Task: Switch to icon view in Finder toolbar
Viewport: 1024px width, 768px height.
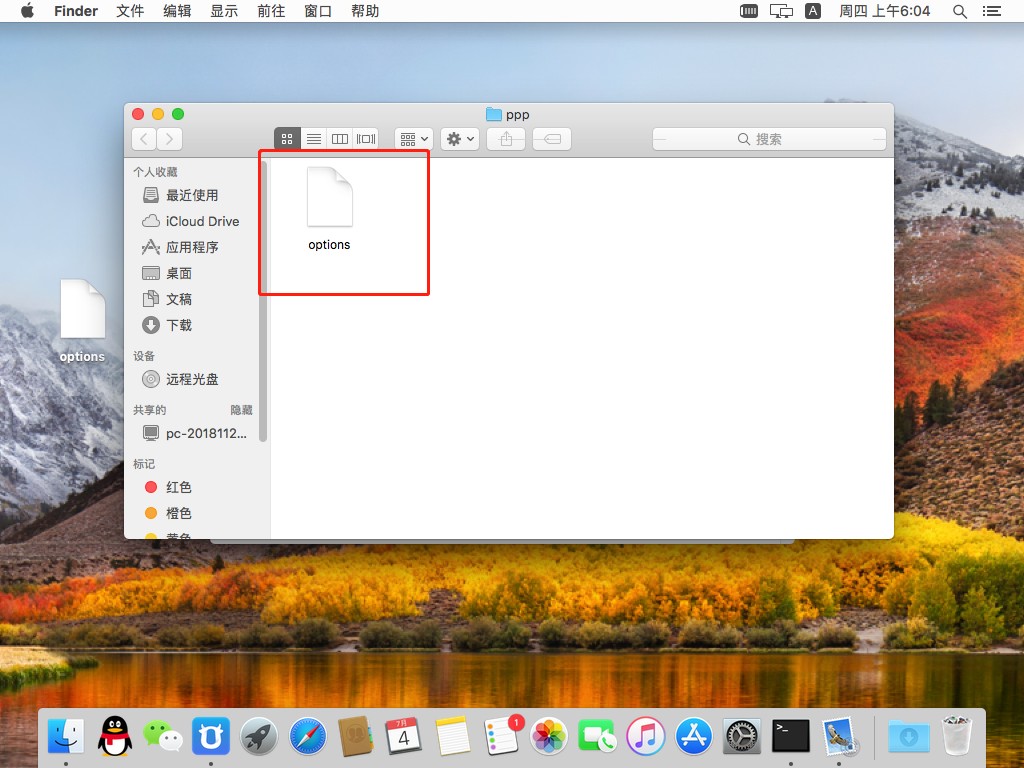Action: [x=287, y=139]
